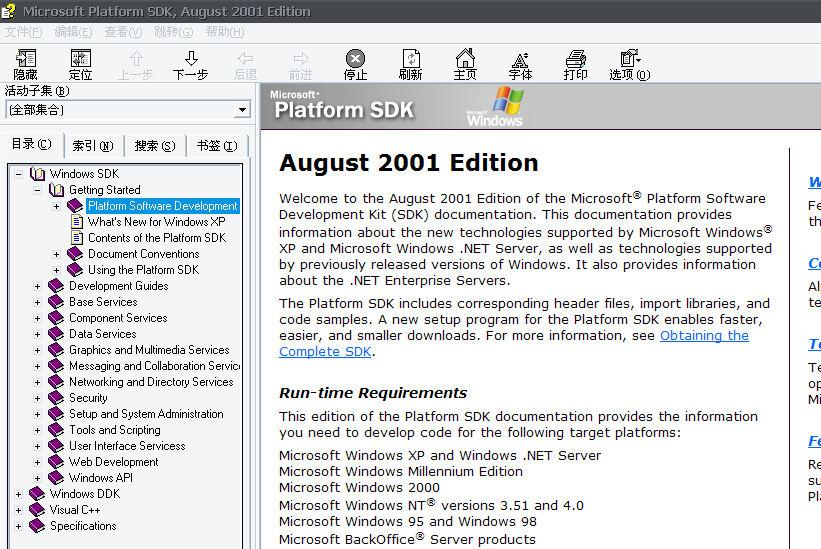
Task: Click the 定位 locate toolbar icon
Action: coord(80,64)
